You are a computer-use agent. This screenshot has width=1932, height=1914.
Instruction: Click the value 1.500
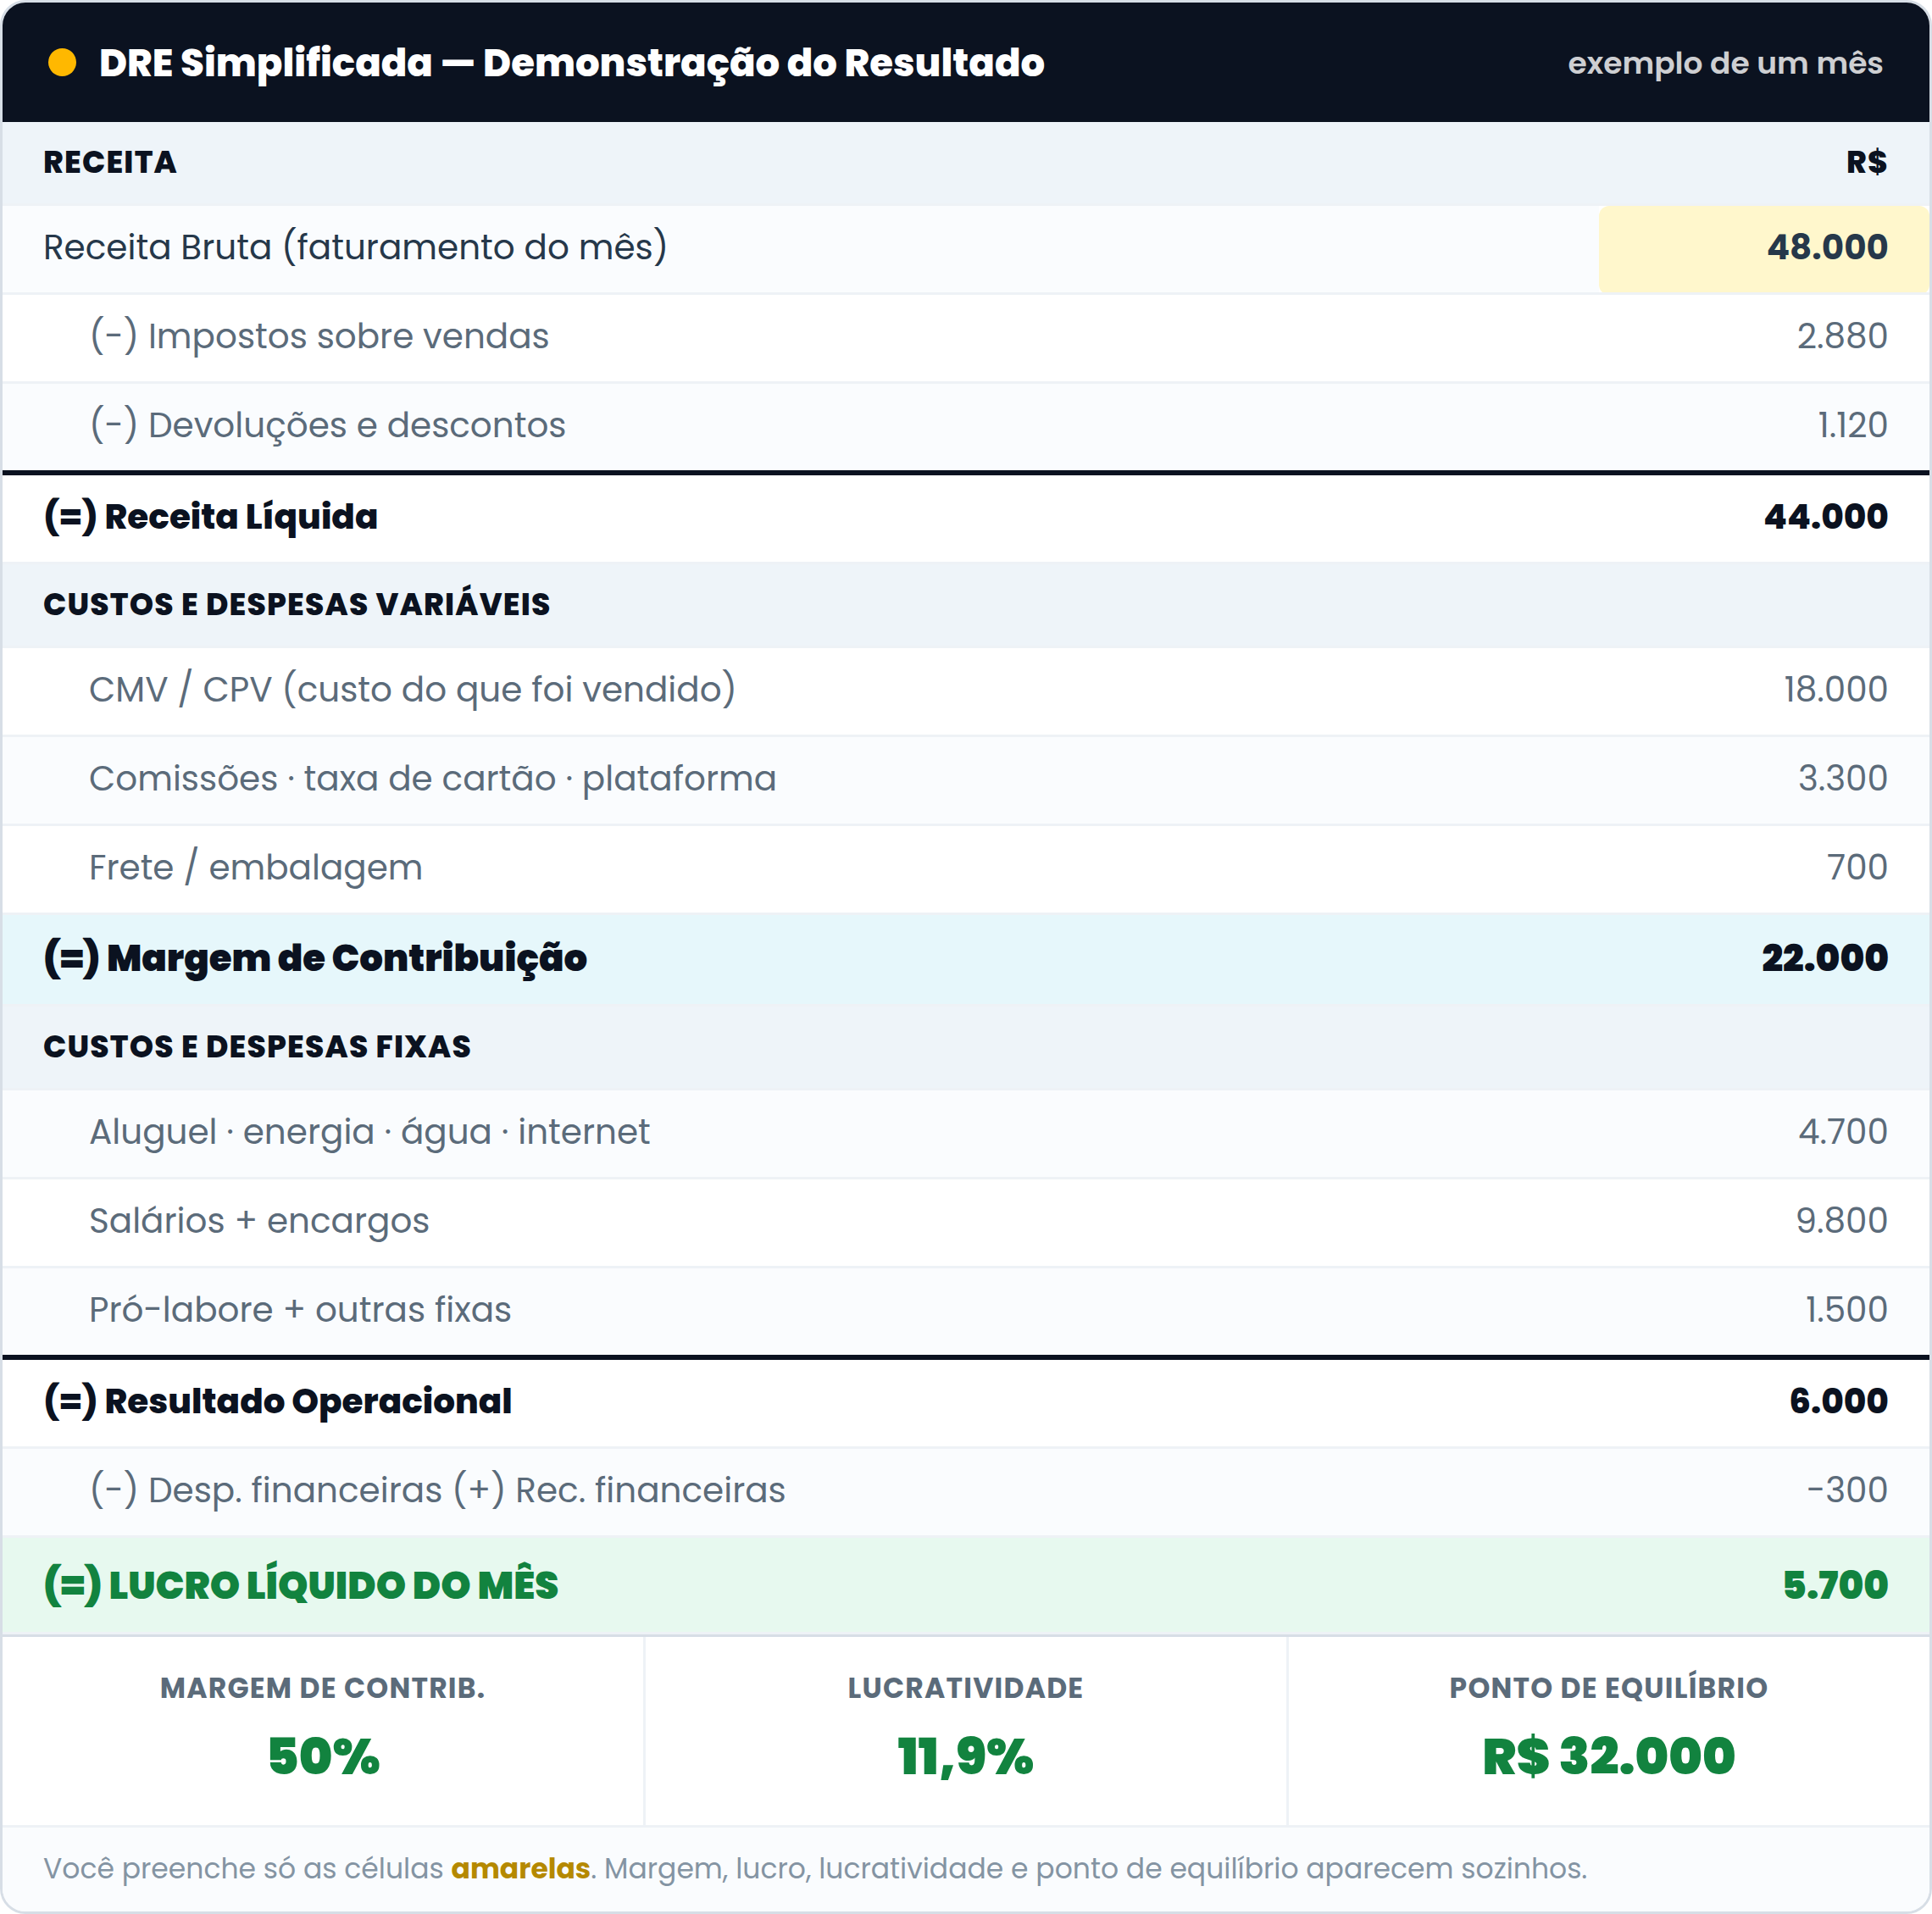click(x=1846, y=1309)
